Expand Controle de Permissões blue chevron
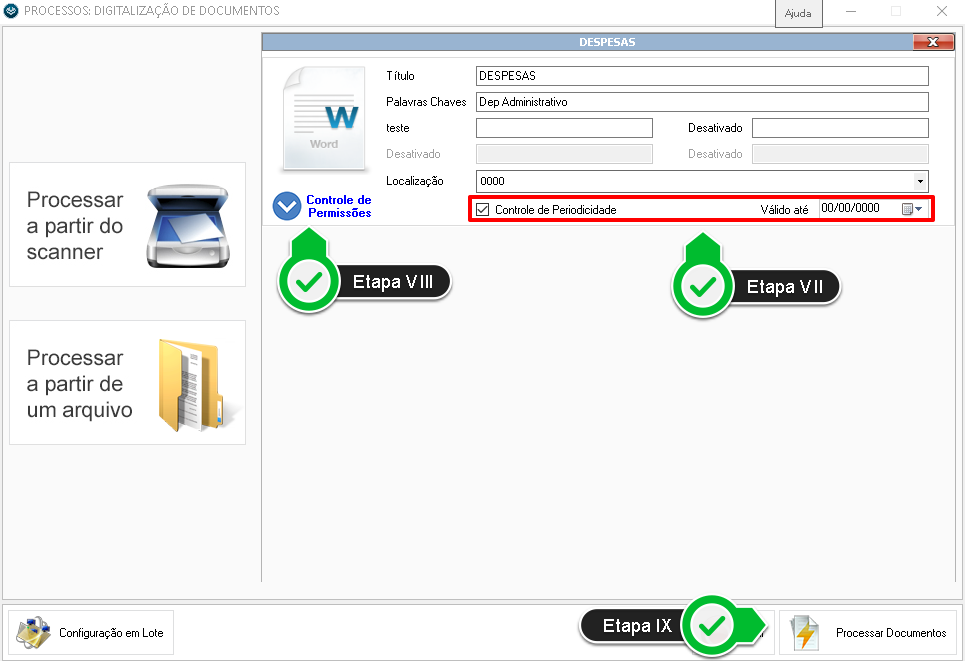965x661 pixels. coord(287,206)
